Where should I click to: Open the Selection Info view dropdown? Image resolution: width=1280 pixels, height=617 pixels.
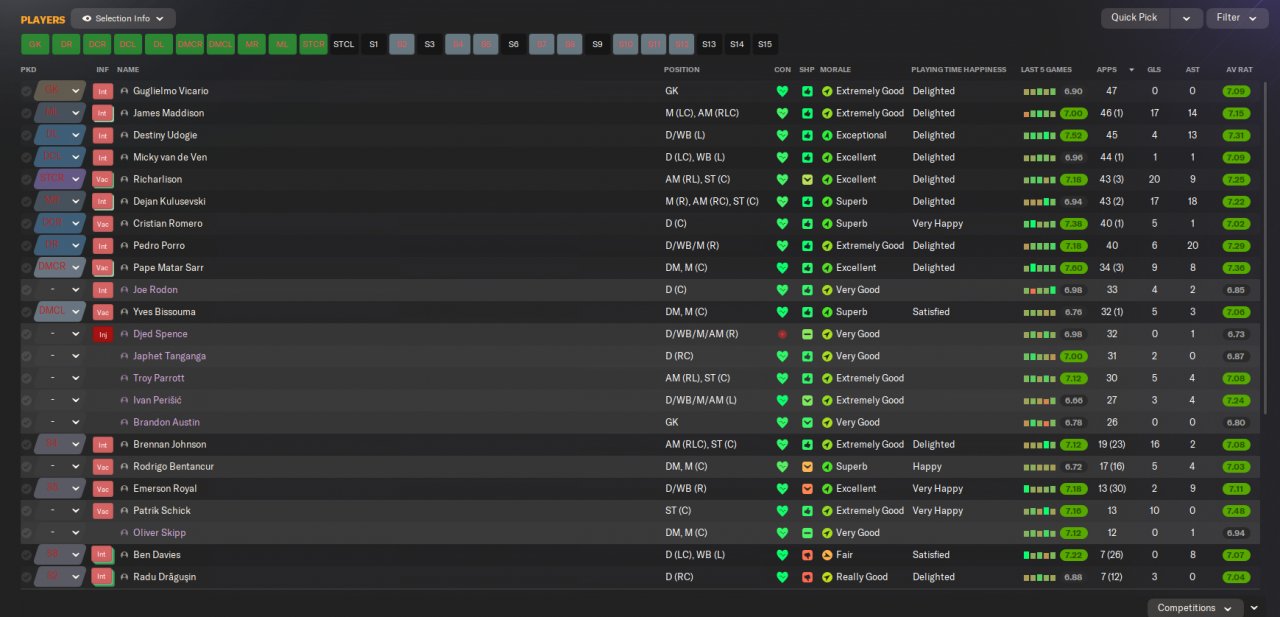(x=123, y=18)
